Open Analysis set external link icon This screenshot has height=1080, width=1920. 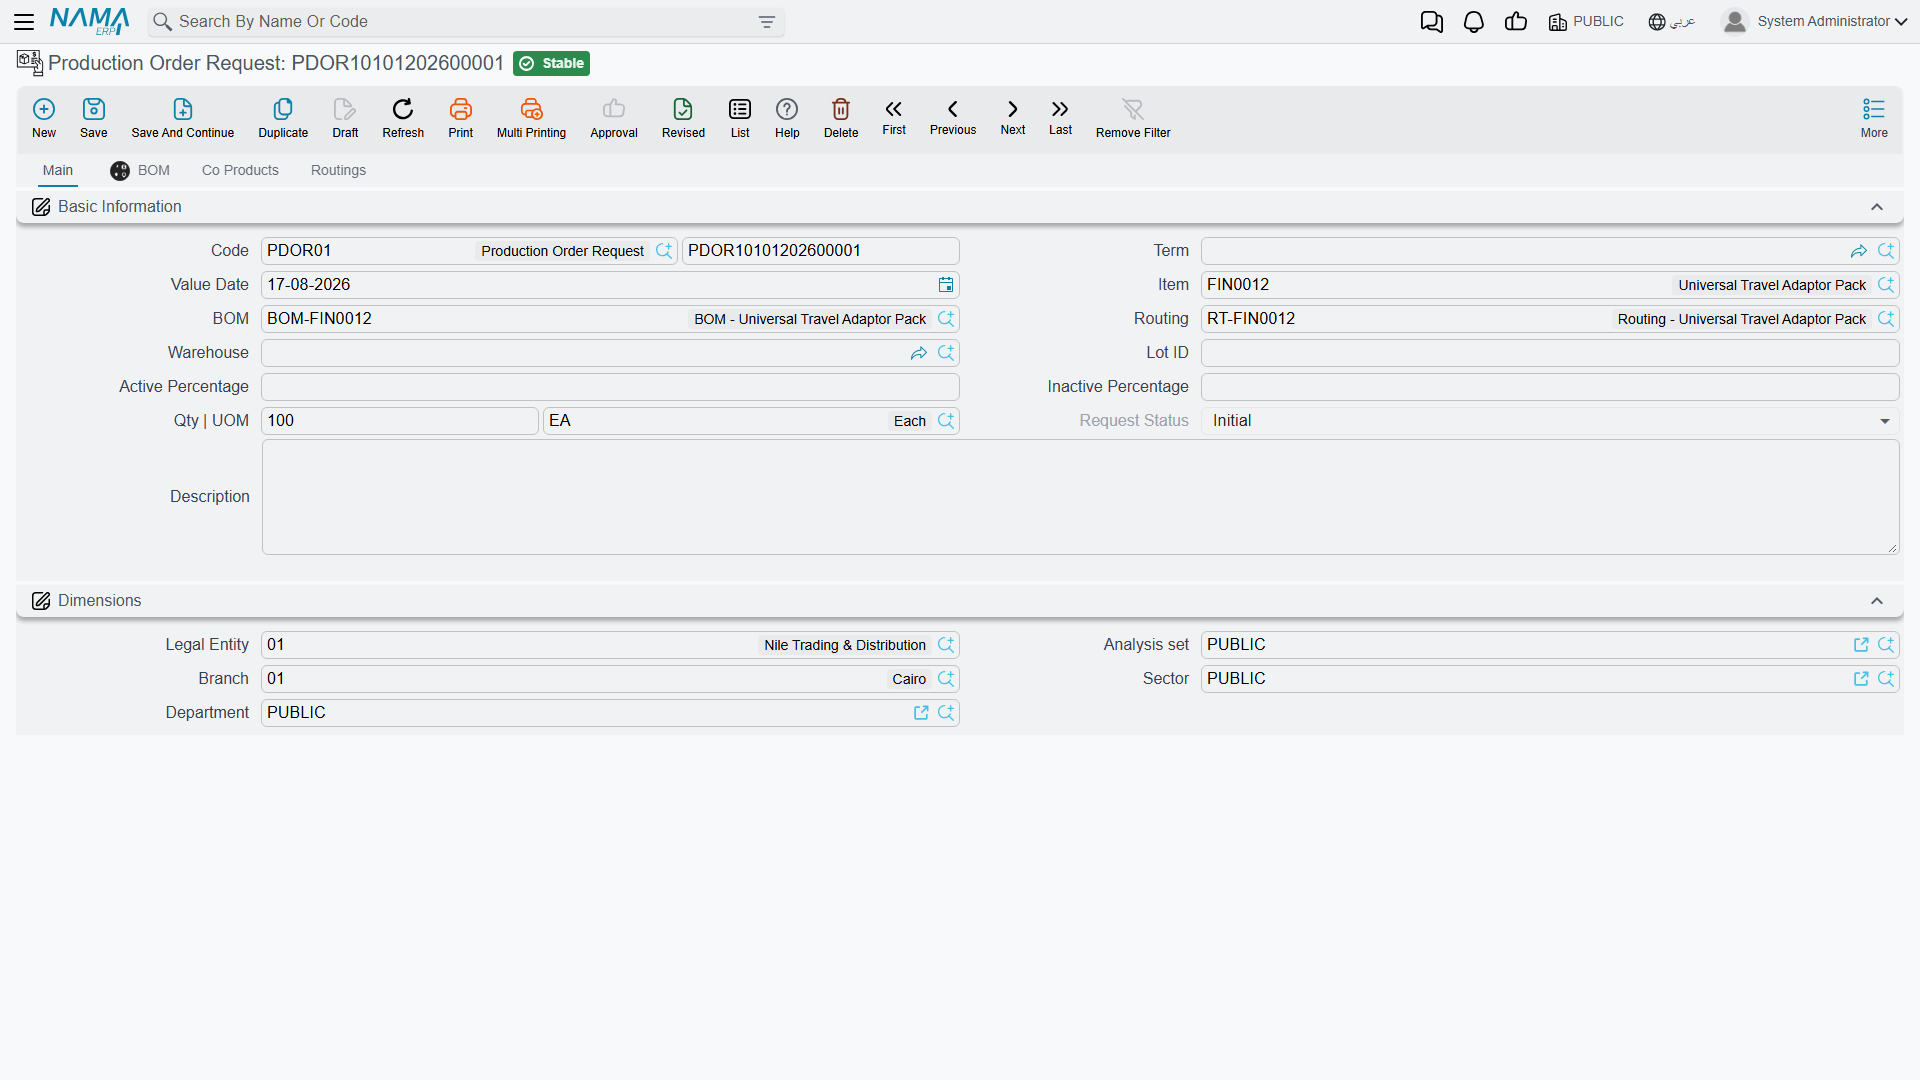coord(1861,645)
